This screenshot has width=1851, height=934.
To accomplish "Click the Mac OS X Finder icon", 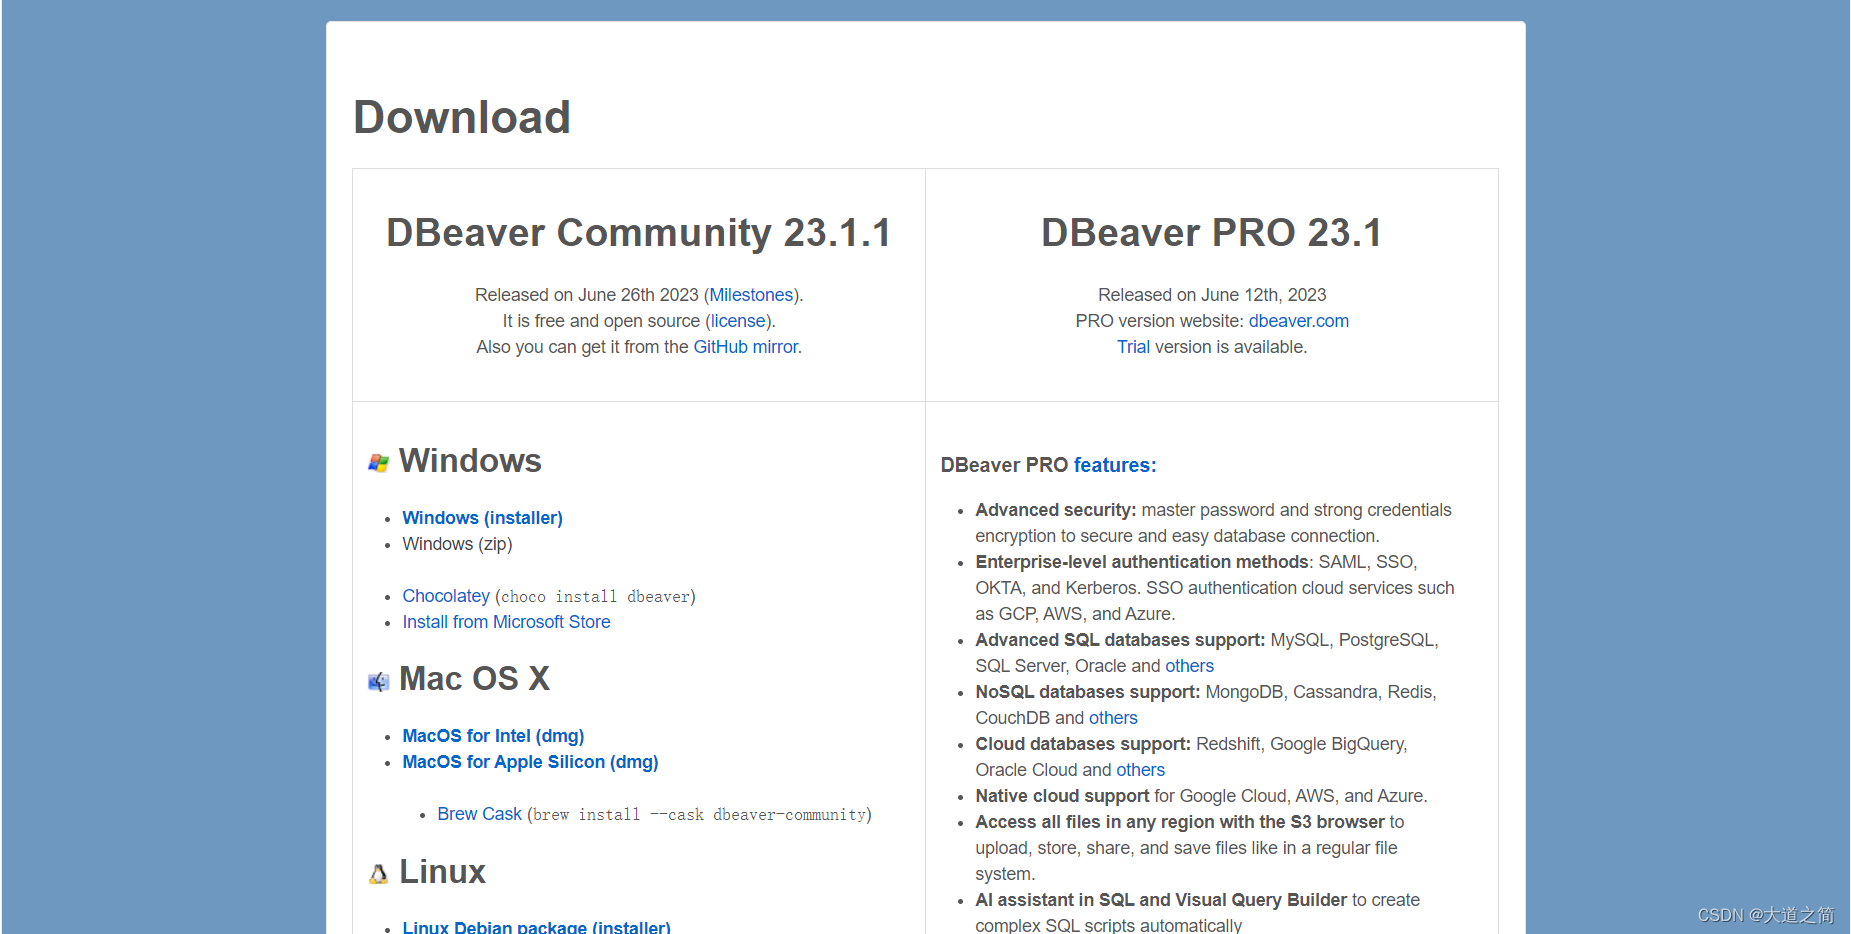I will click(378, 681).
